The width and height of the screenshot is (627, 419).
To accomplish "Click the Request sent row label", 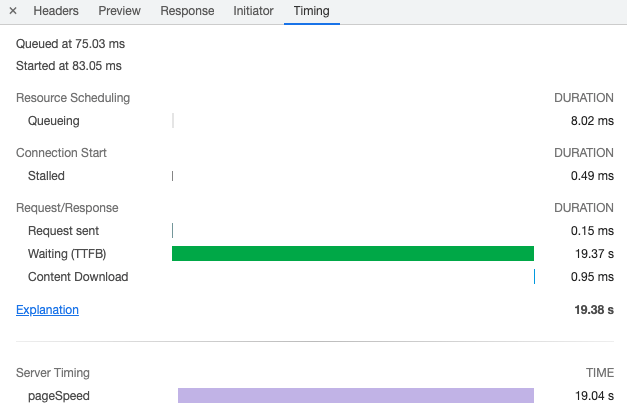I will click(64, 231).
